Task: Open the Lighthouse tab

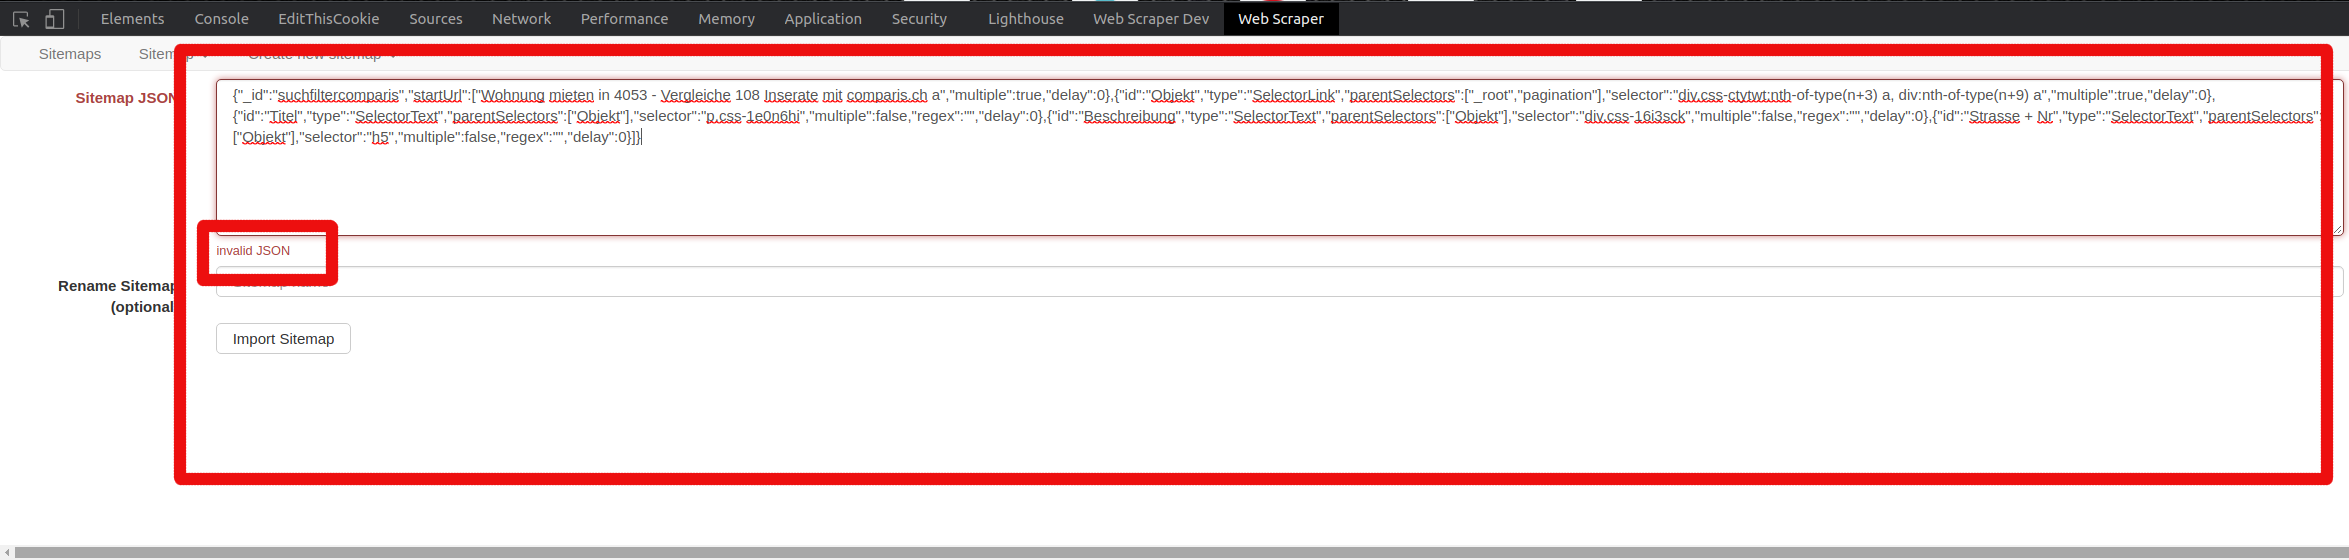Action: tap(1025, 19)
